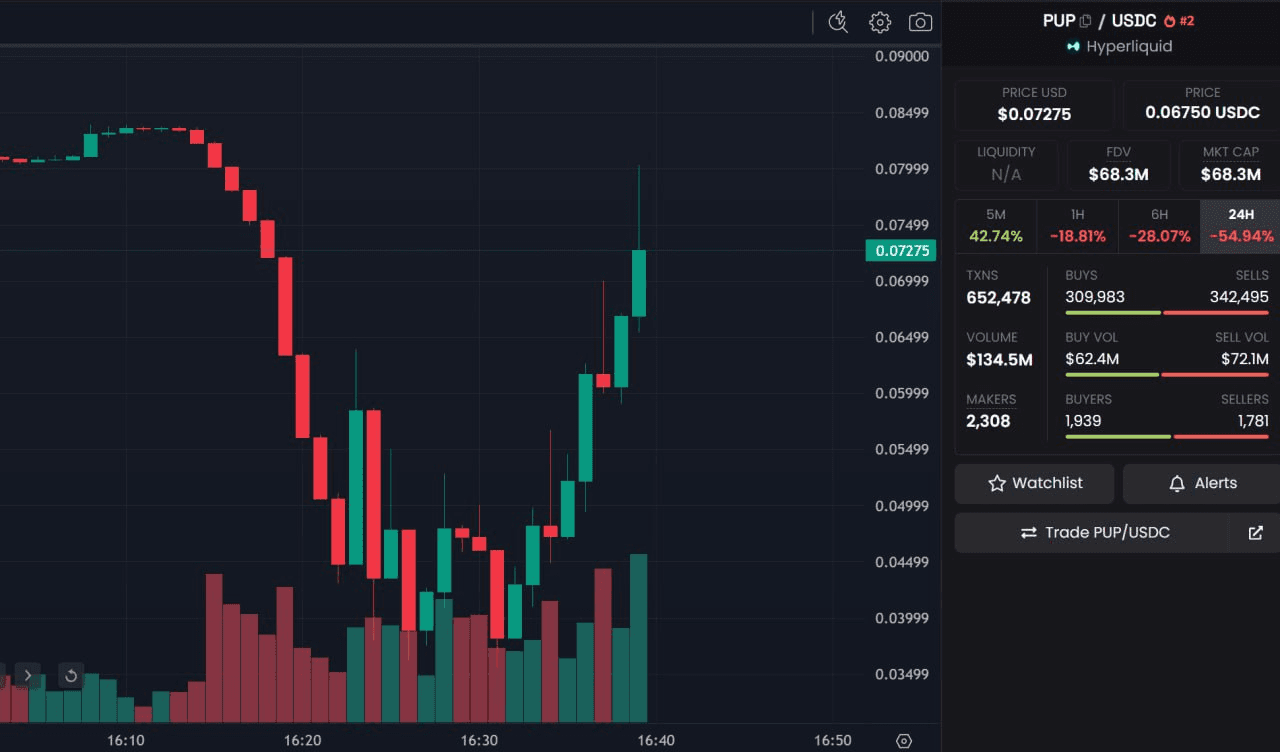Click the USDC quote symbol in header
Image resolution: width=1280 pixels, height=752 pixels.
(1134, 21)
